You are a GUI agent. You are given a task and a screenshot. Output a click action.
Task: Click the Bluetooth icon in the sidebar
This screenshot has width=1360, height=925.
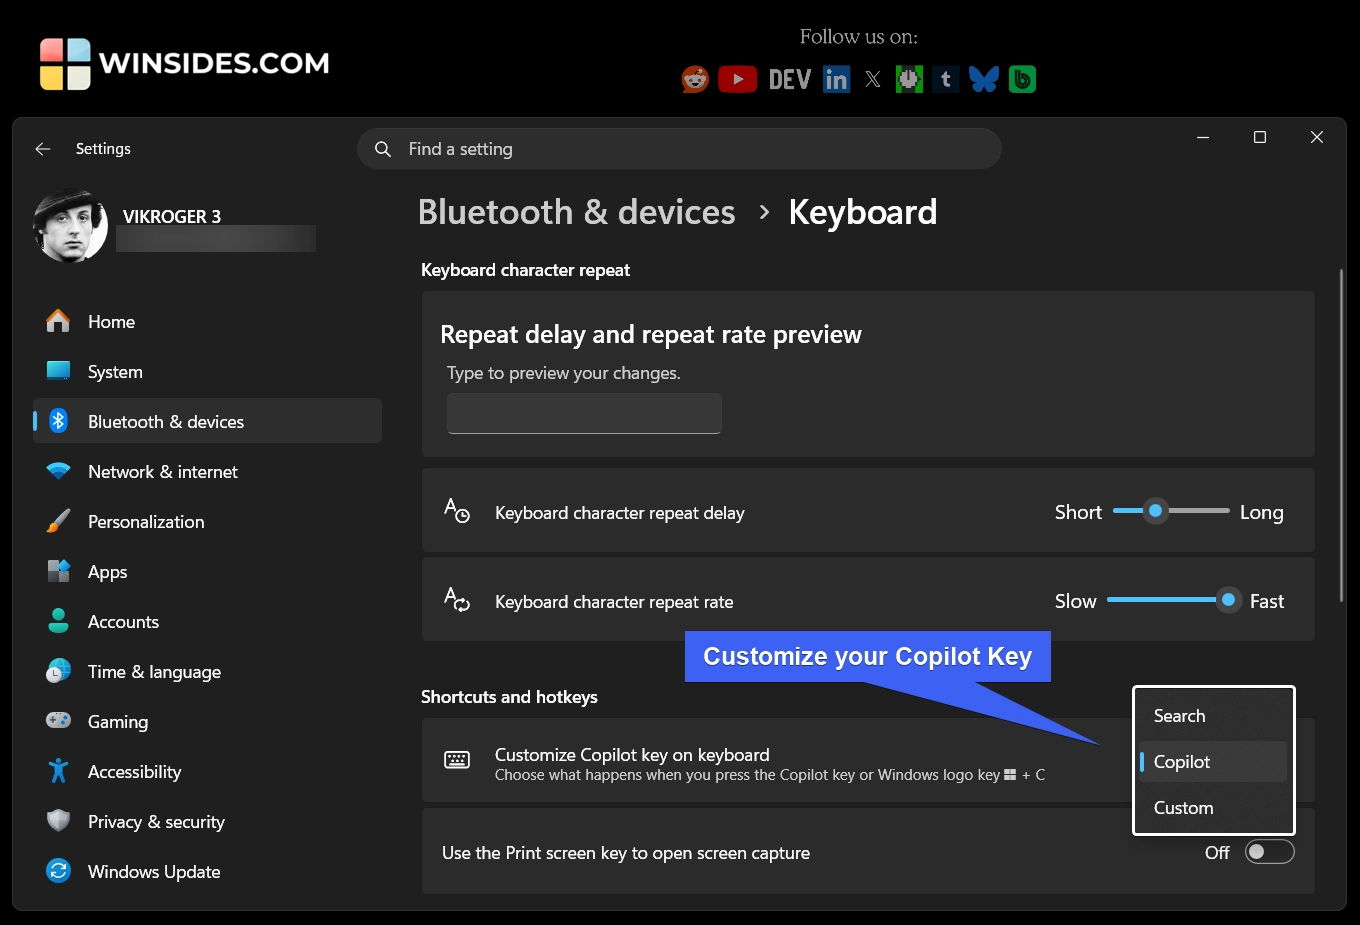(58, 421)
